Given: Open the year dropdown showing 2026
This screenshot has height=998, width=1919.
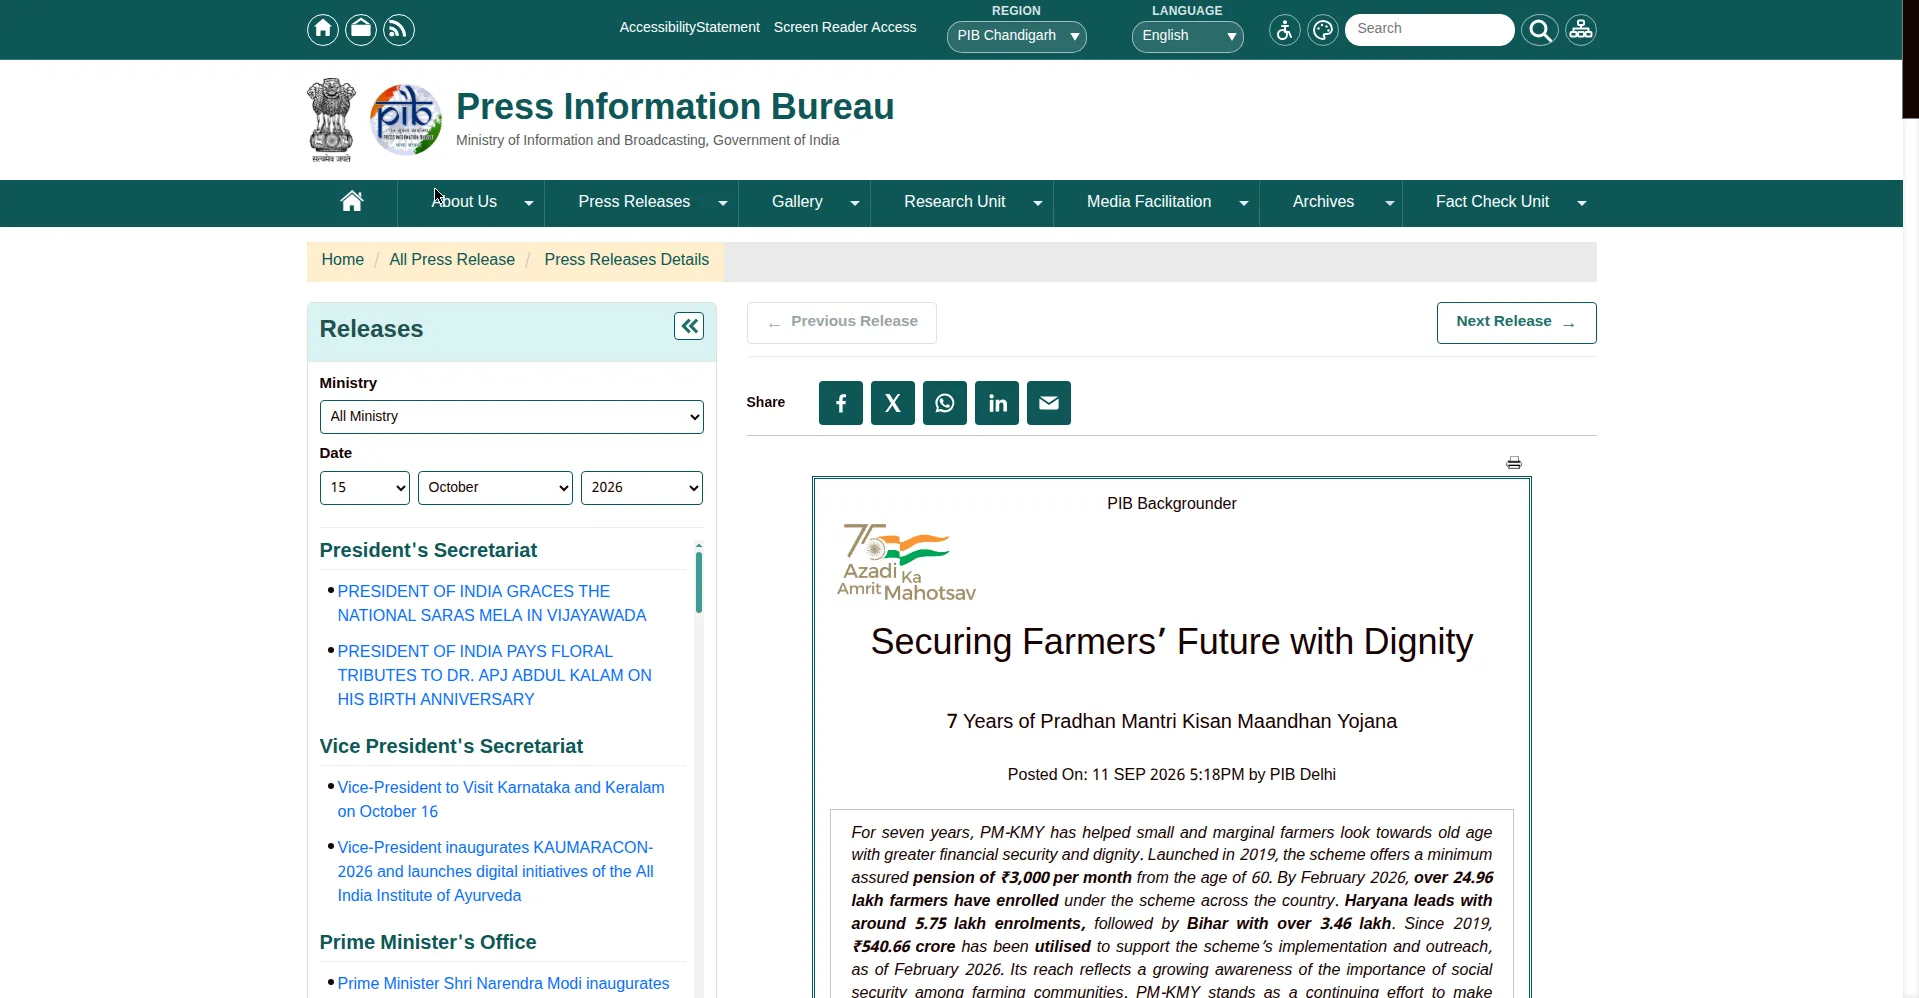Looking at the screenshot, I should 642,488.
